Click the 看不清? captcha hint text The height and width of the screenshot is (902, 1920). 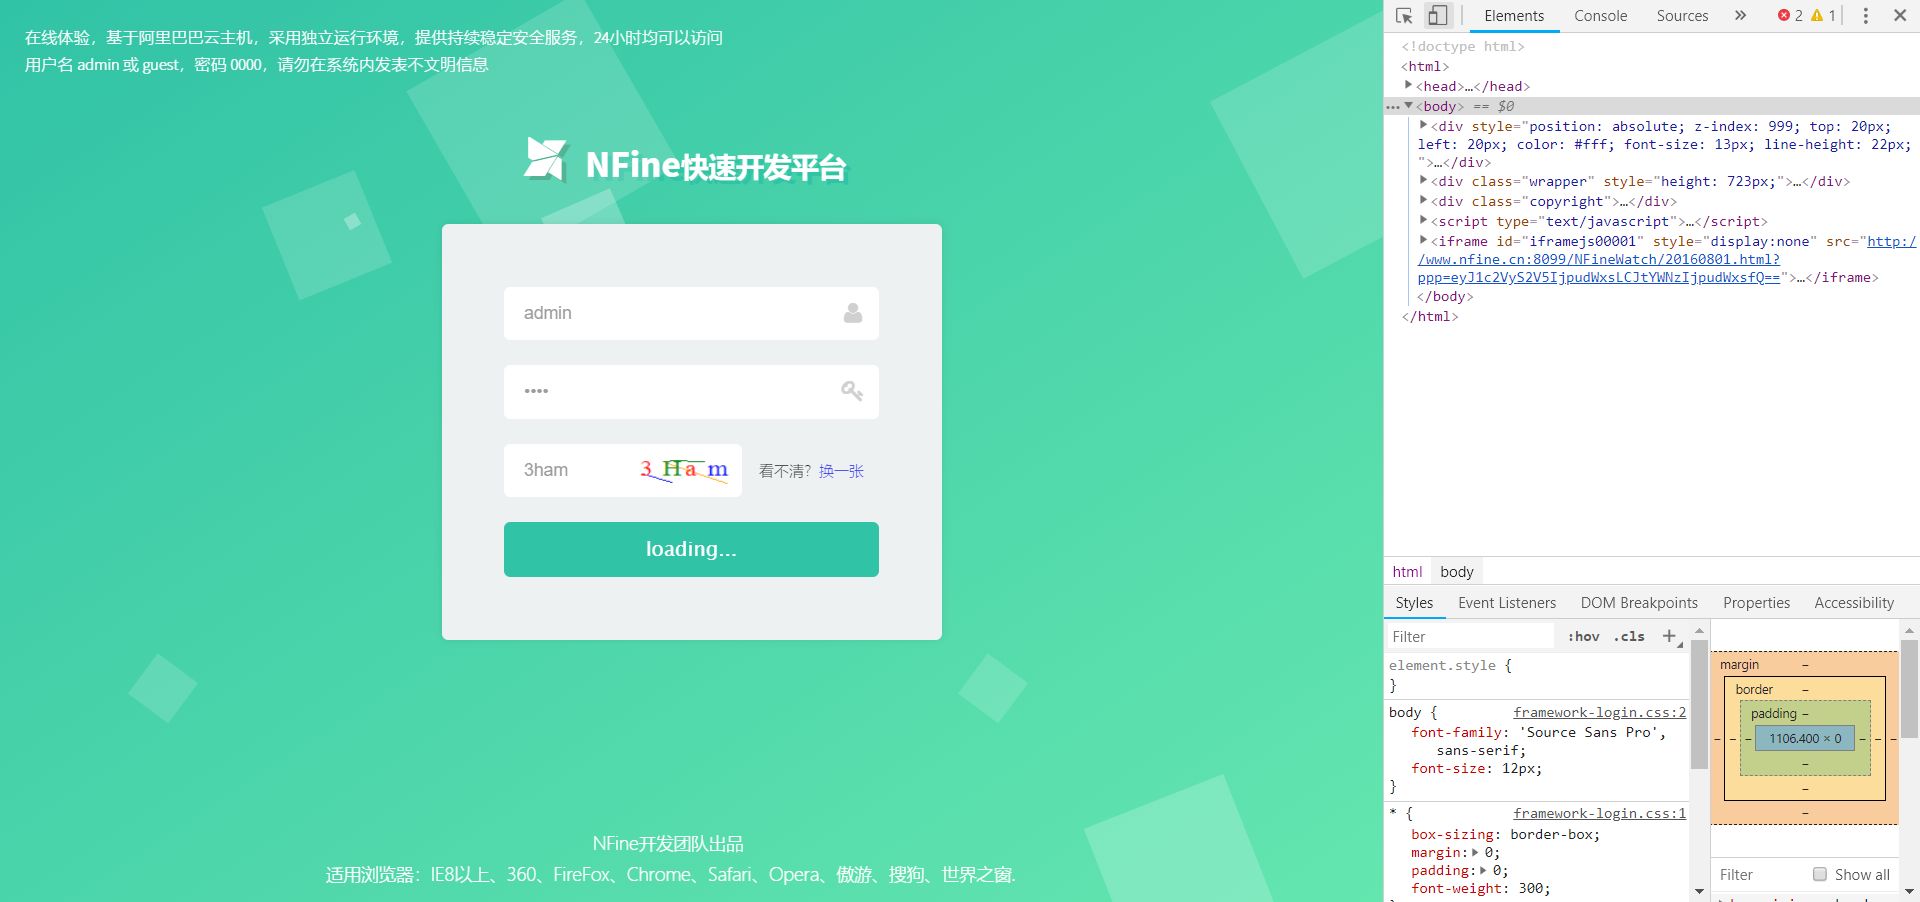[x=785, y=471]
